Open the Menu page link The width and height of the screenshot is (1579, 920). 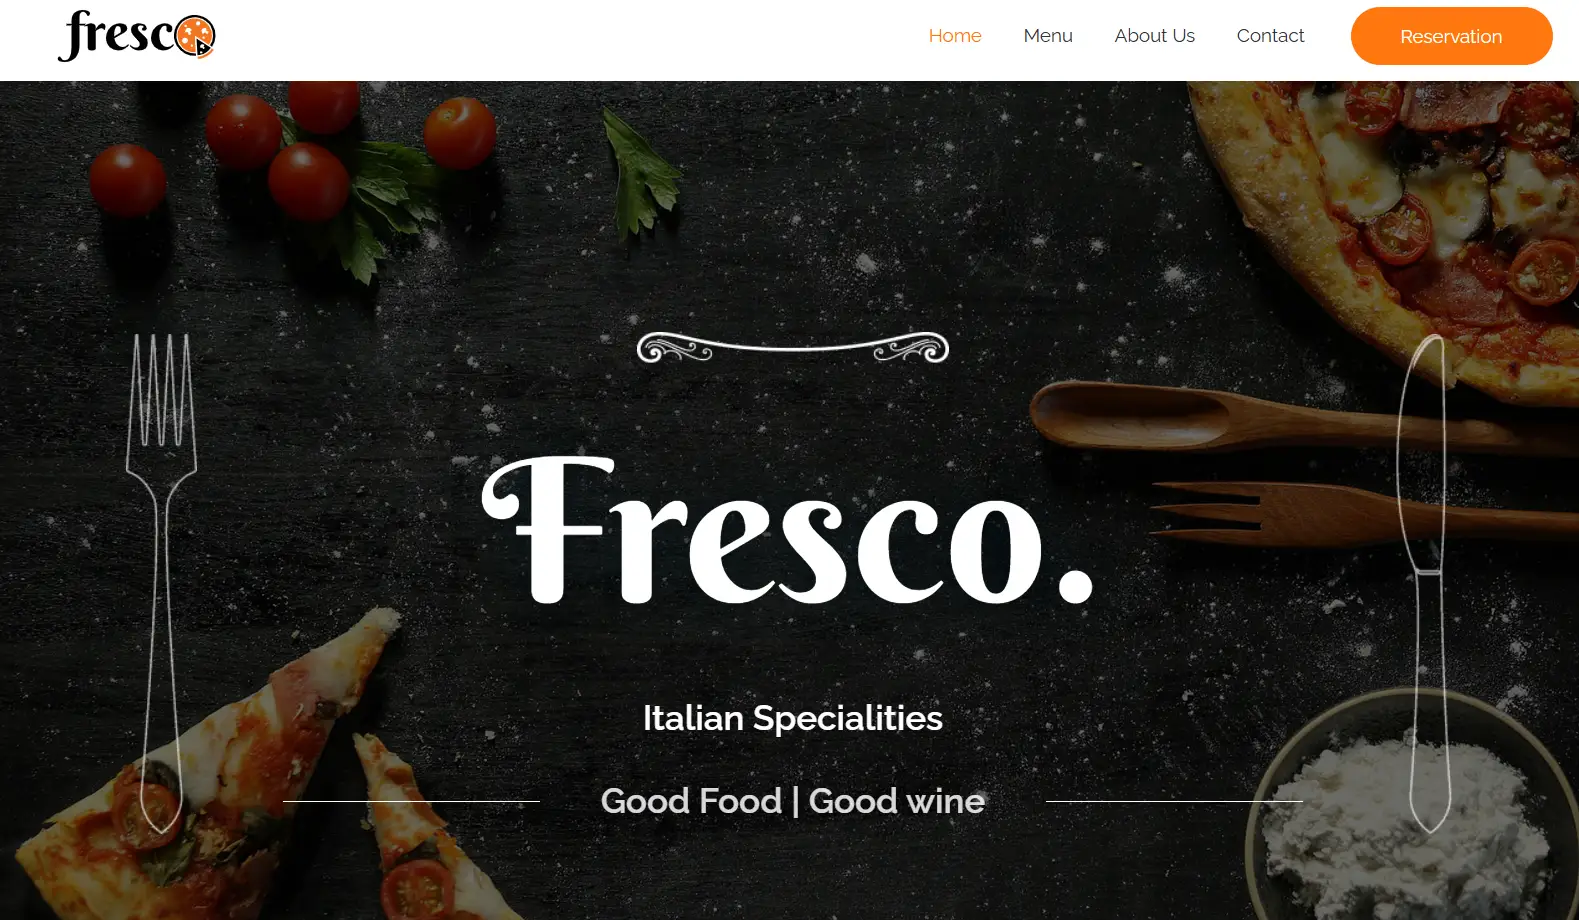tap(1048, 36)
